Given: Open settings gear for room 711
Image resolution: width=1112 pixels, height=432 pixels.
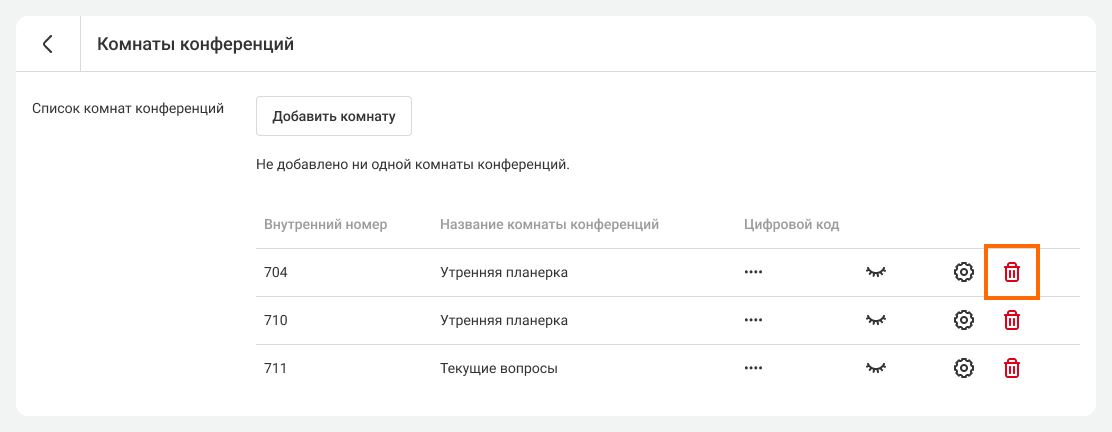Looking at the screenshot, I should click(963, 368).
